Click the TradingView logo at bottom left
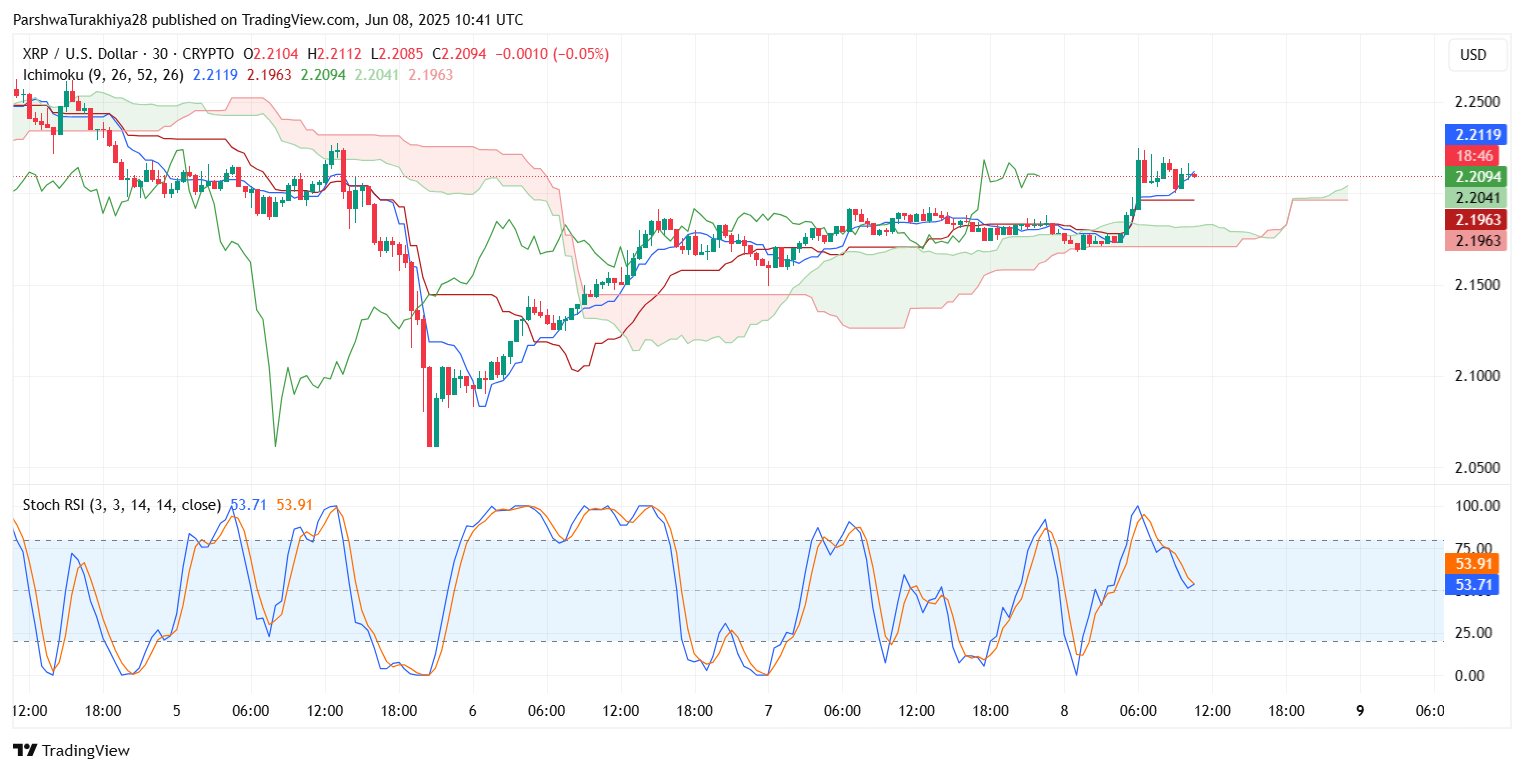The height and width of the screenshot is (772, 1524). pyautogui.click(x=71, y=750)
